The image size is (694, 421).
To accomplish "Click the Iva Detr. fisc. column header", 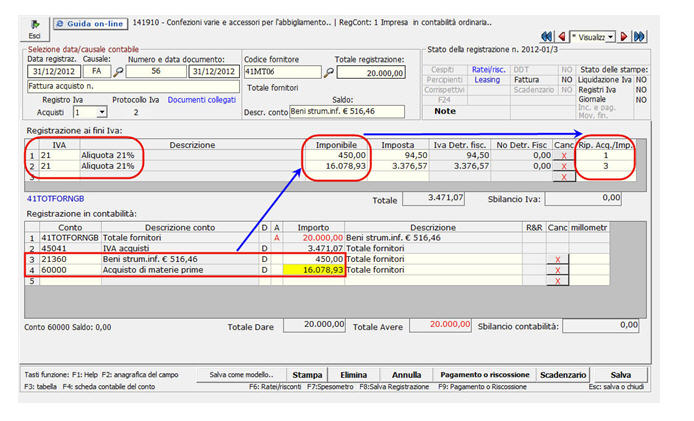I will click(459, 145).
